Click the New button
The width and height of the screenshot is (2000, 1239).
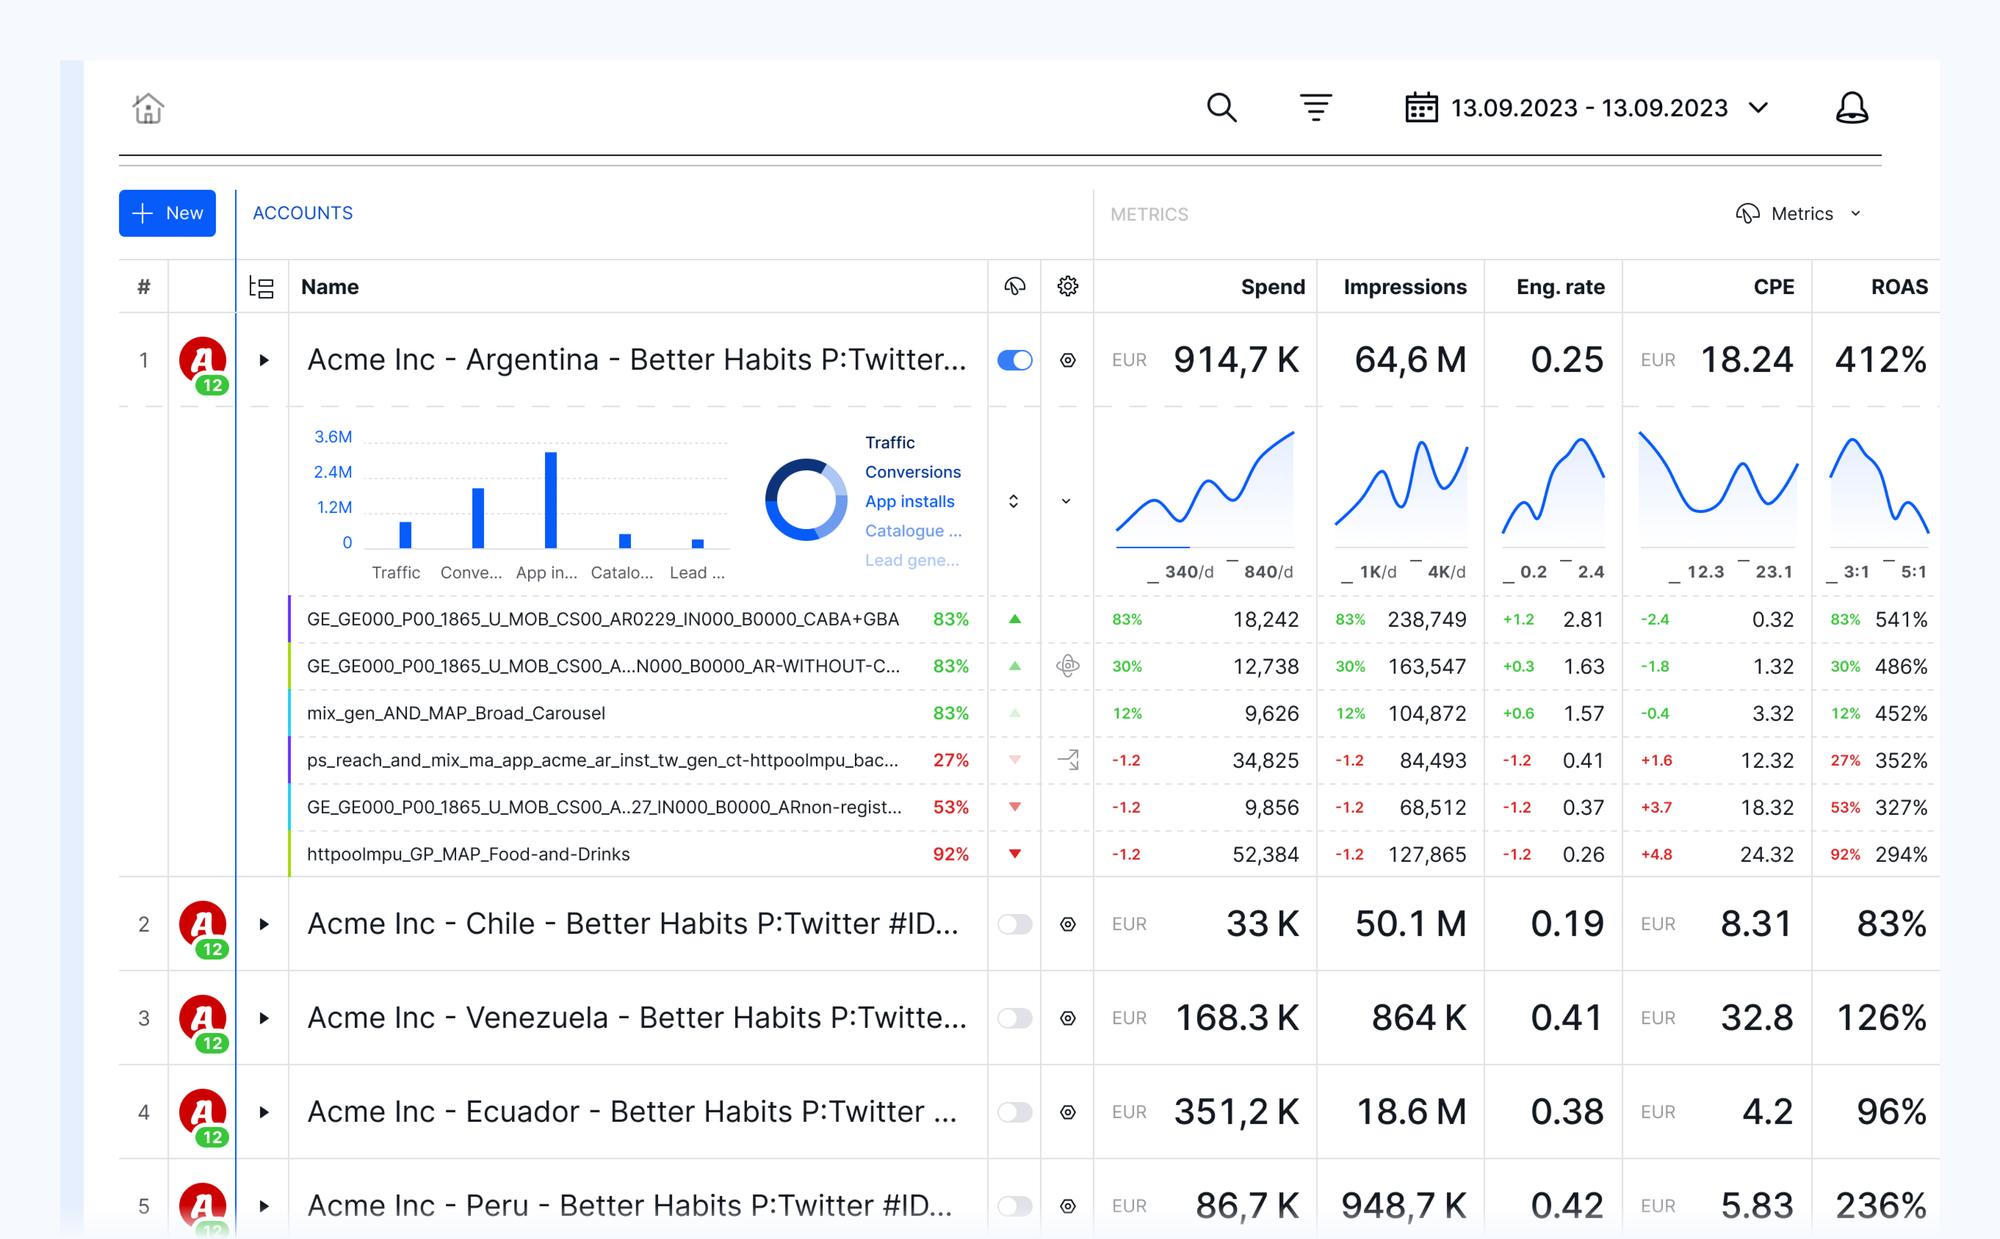point(167,213)
